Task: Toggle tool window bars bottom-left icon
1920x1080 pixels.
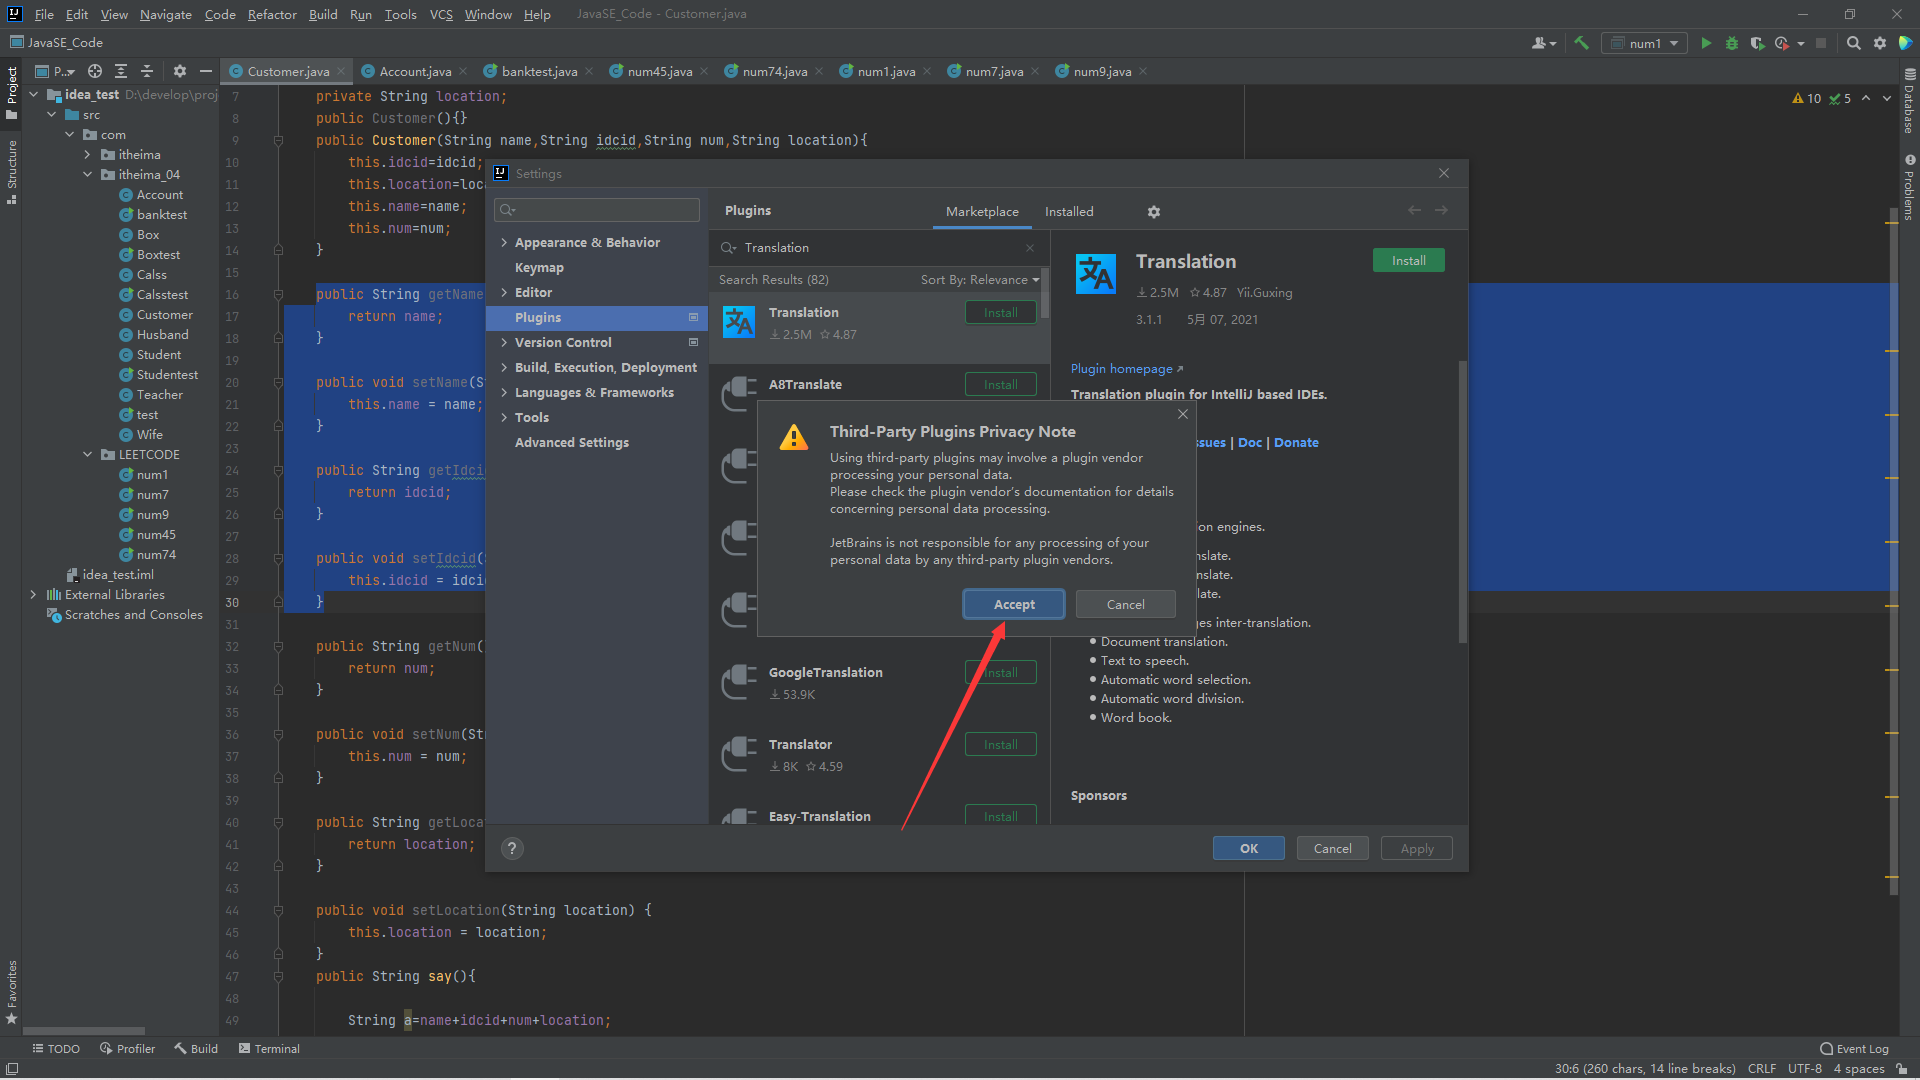Action: [12, 1068]
